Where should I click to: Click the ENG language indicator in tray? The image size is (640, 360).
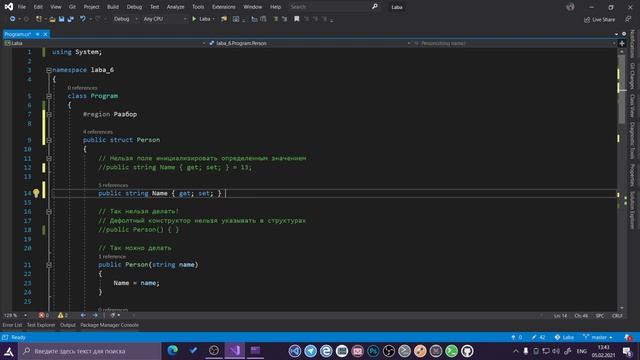pyautogui.click(x=582, y=351)
